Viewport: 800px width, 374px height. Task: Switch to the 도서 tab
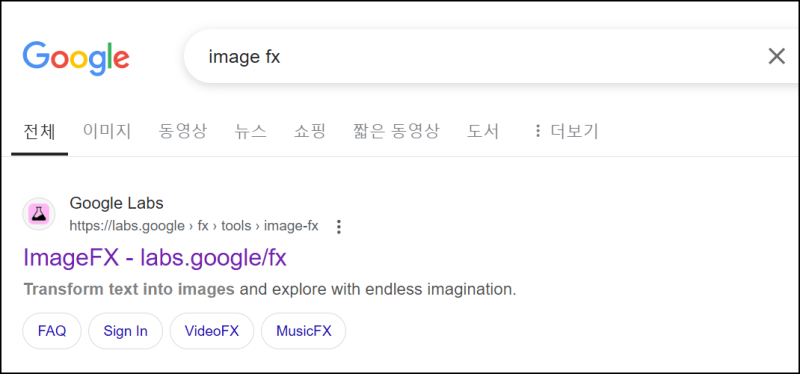click(483, 132)
